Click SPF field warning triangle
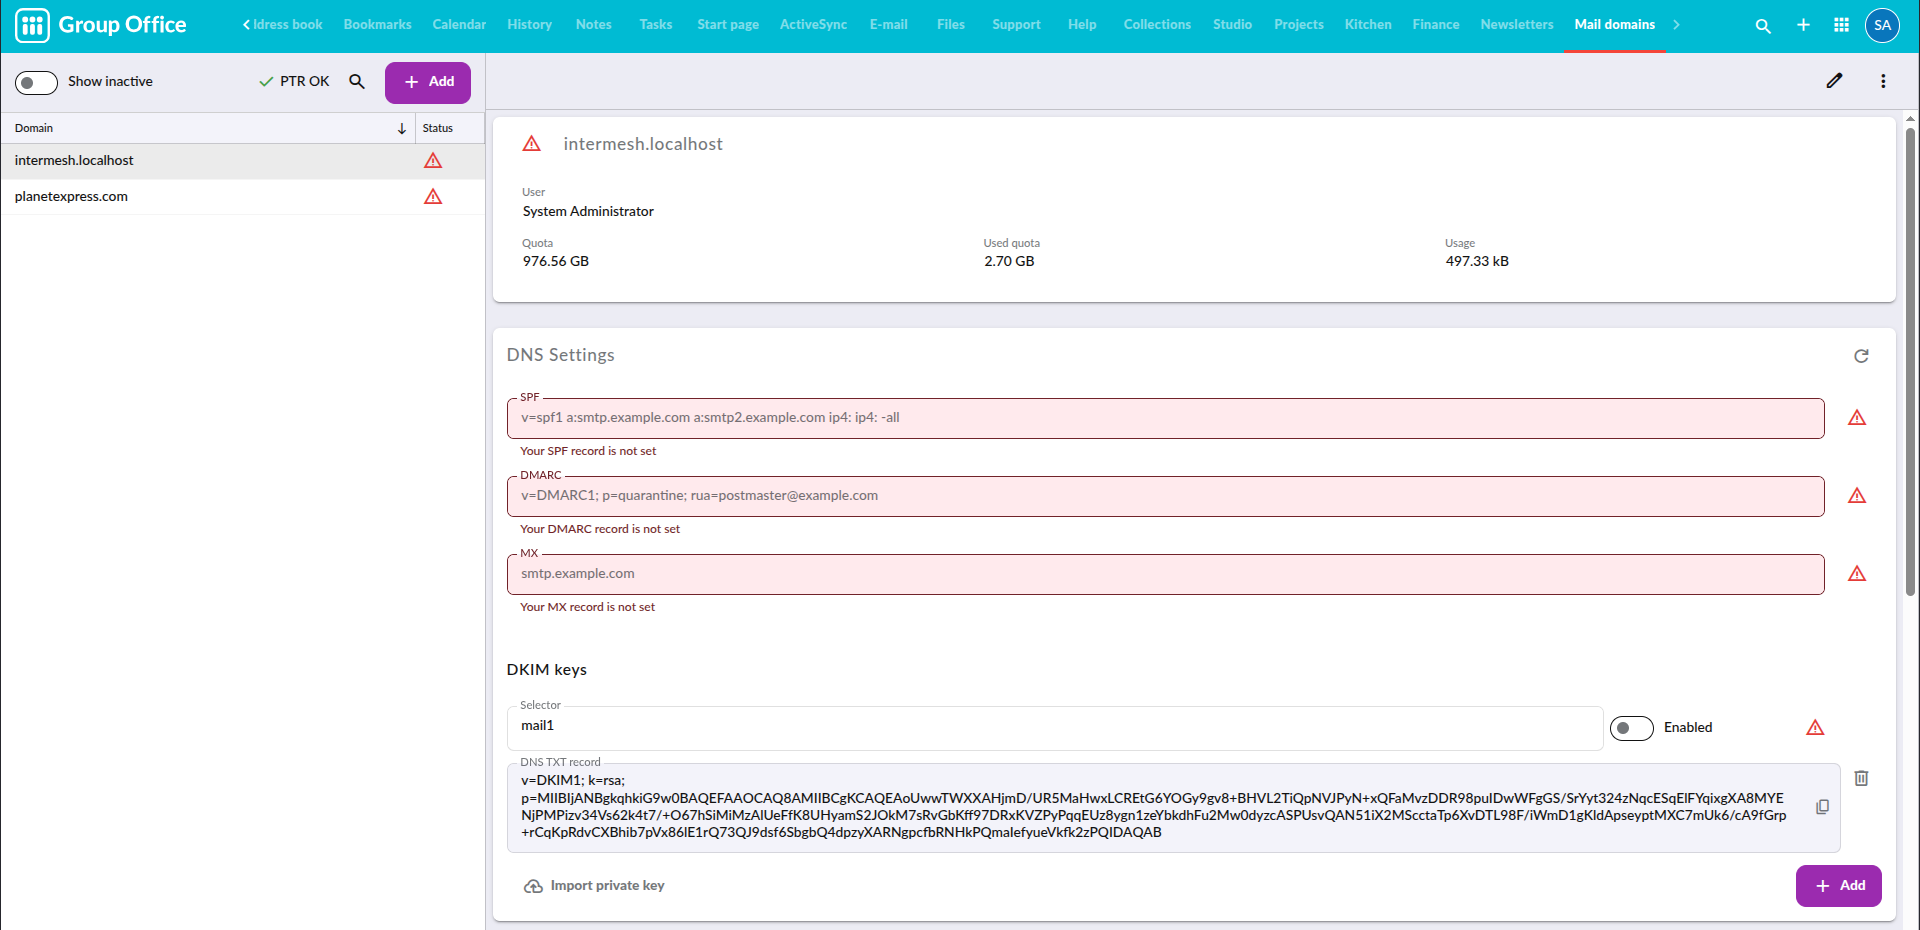The width and height of the screenshot is (1920, 930). point(1857,418)
